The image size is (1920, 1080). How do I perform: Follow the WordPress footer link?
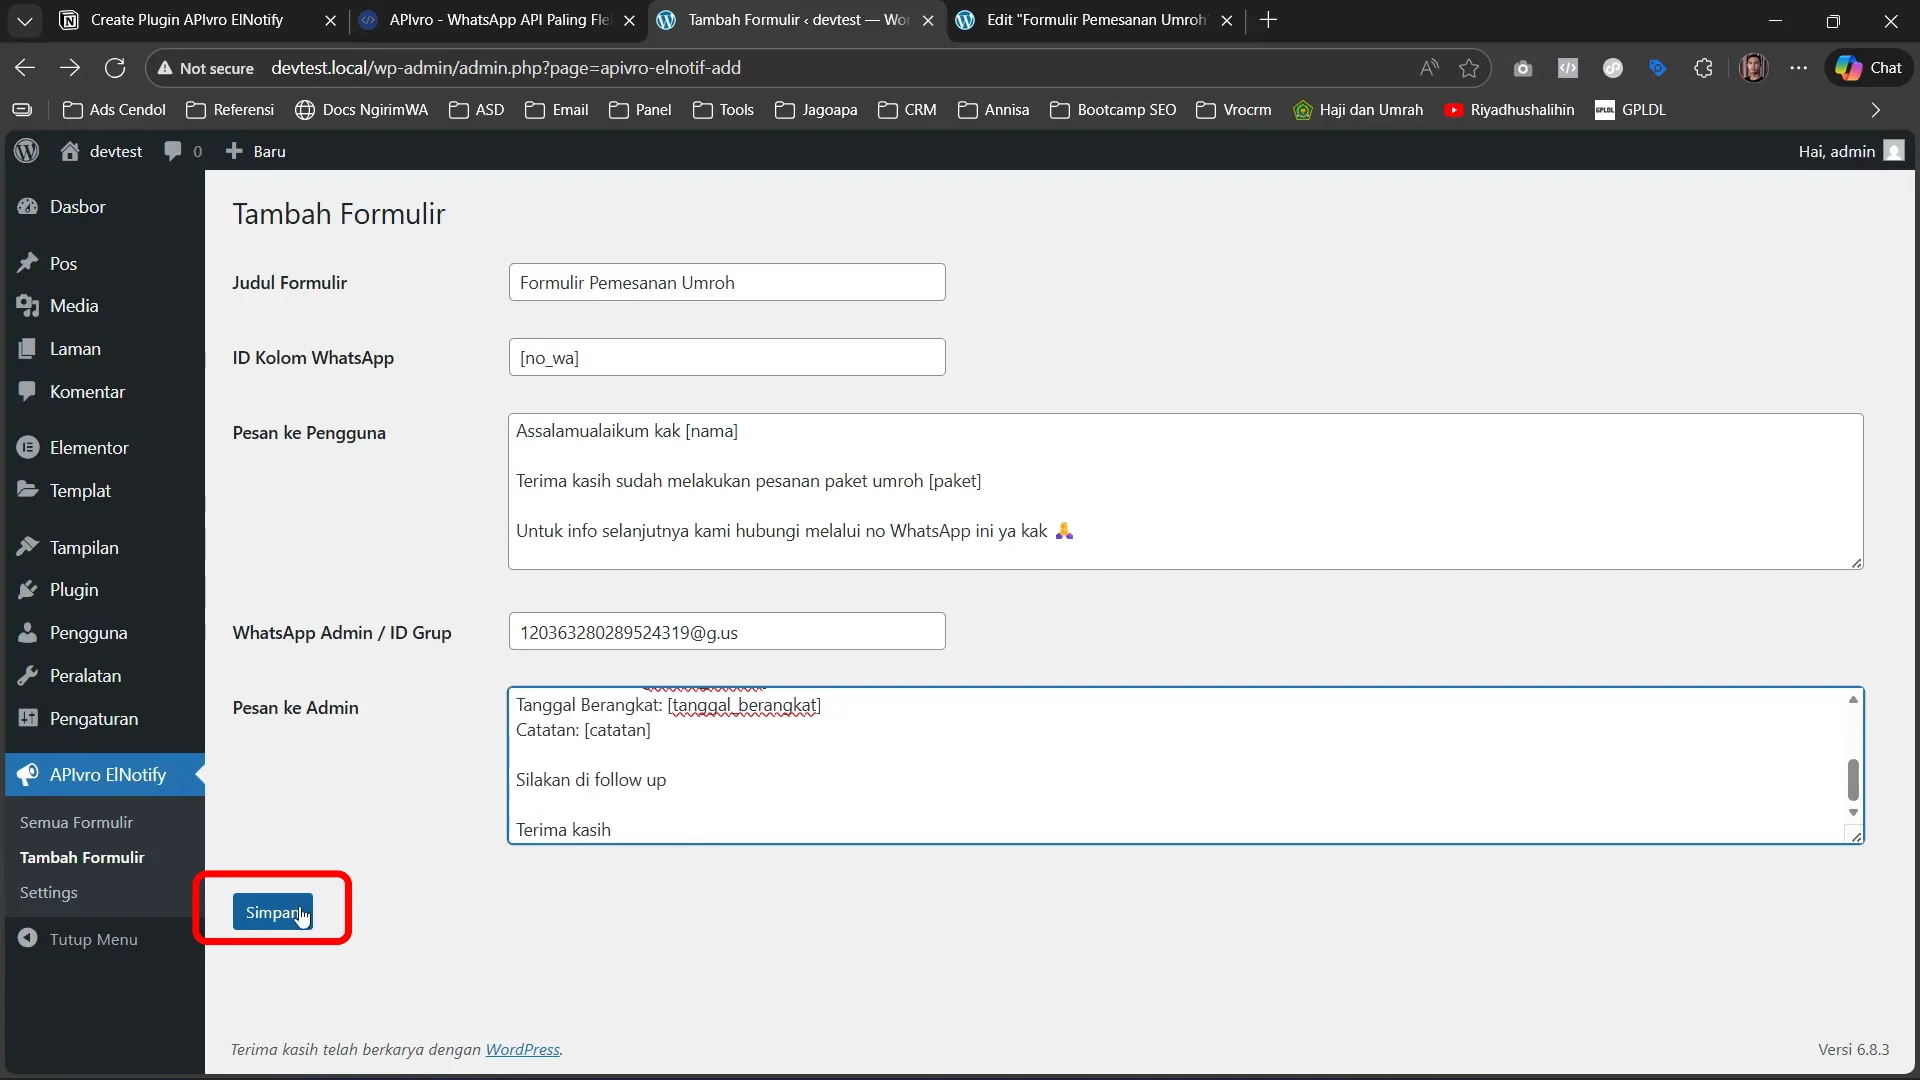pyautogui.click(x=522, y=1050)
